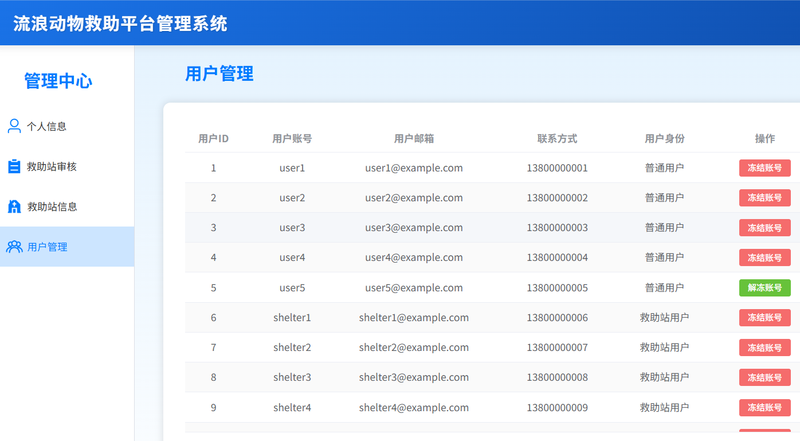Open the 救助站审核 menu item
Image resolution: width=800 pixels, height=441 pixels.
(67, 166)
